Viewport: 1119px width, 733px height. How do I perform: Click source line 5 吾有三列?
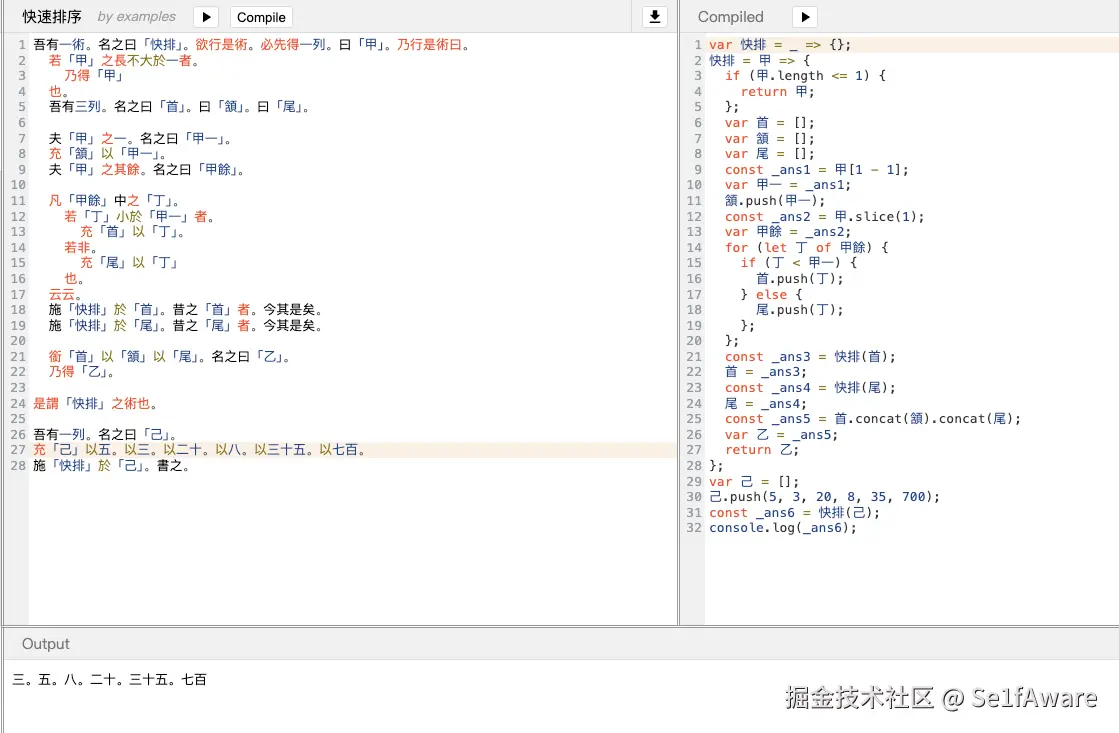(x=180, y=107)
